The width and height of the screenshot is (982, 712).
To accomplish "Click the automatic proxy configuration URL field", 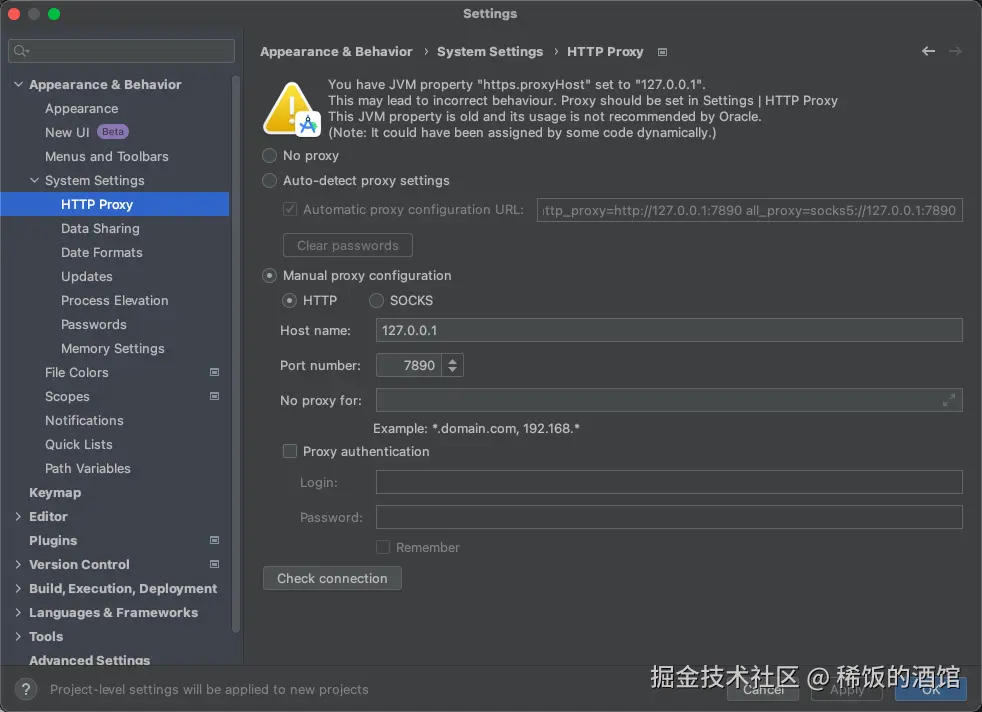I will [x=750, y=210].
